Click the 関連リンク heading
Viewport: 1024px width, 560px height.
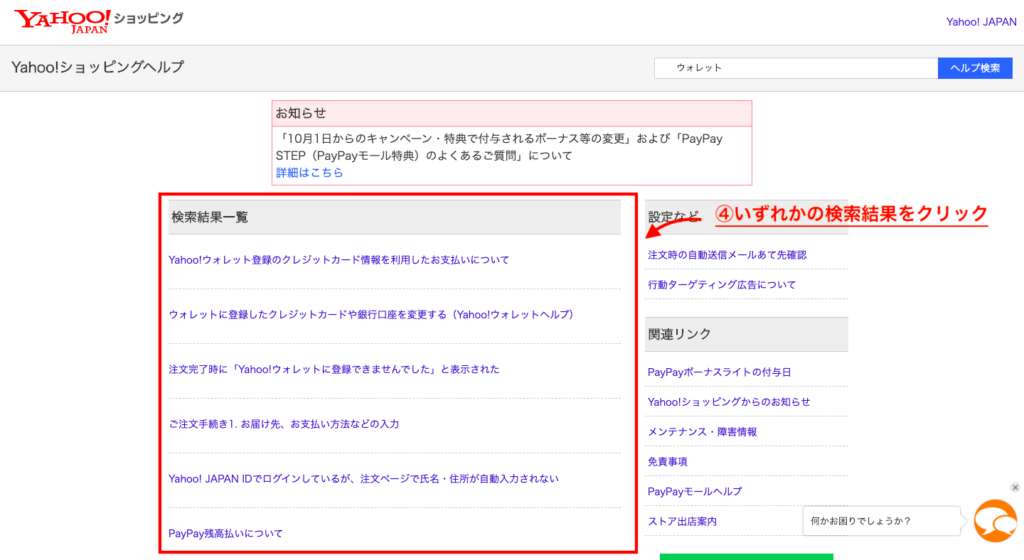[679, 334]
